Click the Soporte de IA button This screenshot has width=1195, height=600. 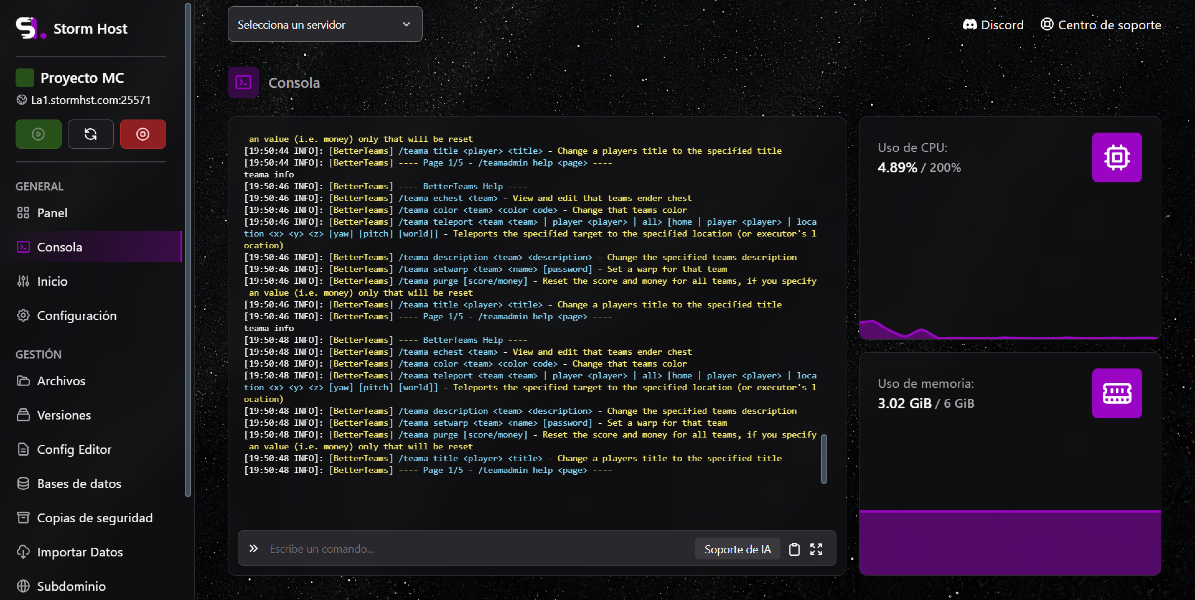(x=737, y=549)
